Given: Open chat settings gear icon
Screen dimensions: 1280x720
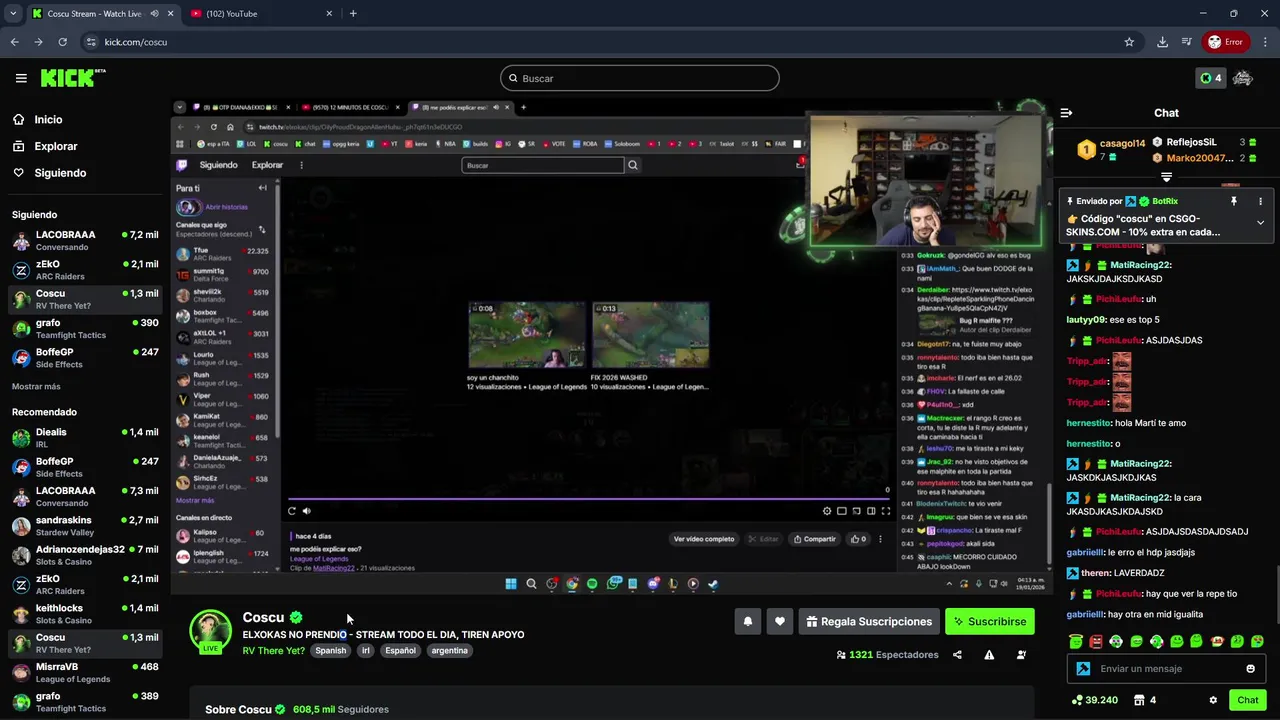Looking at the screenshot, I should [x=1213, y=700].
